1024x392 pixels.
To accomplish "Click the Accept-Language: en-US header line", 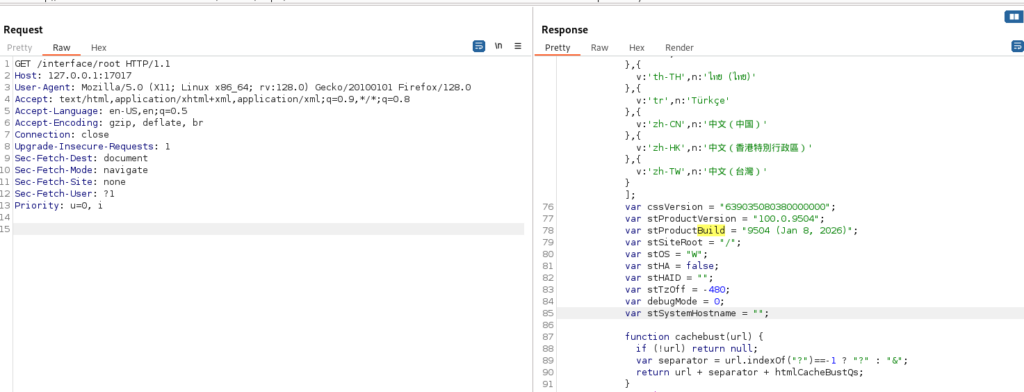I will point(101,111).
